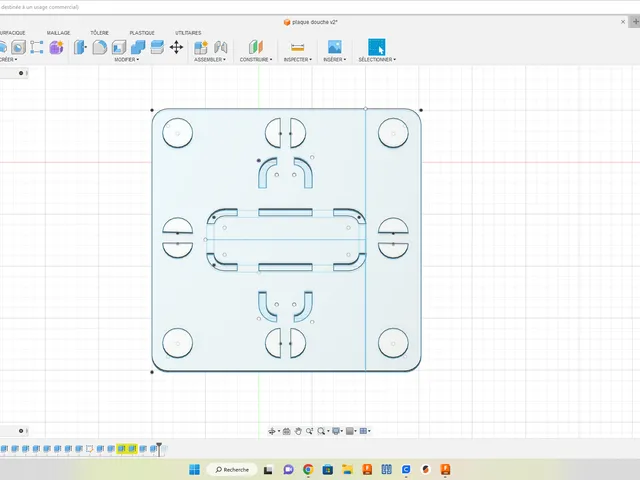Expand the collapsed comments panel dot at bottom left

tap(21, 431)
